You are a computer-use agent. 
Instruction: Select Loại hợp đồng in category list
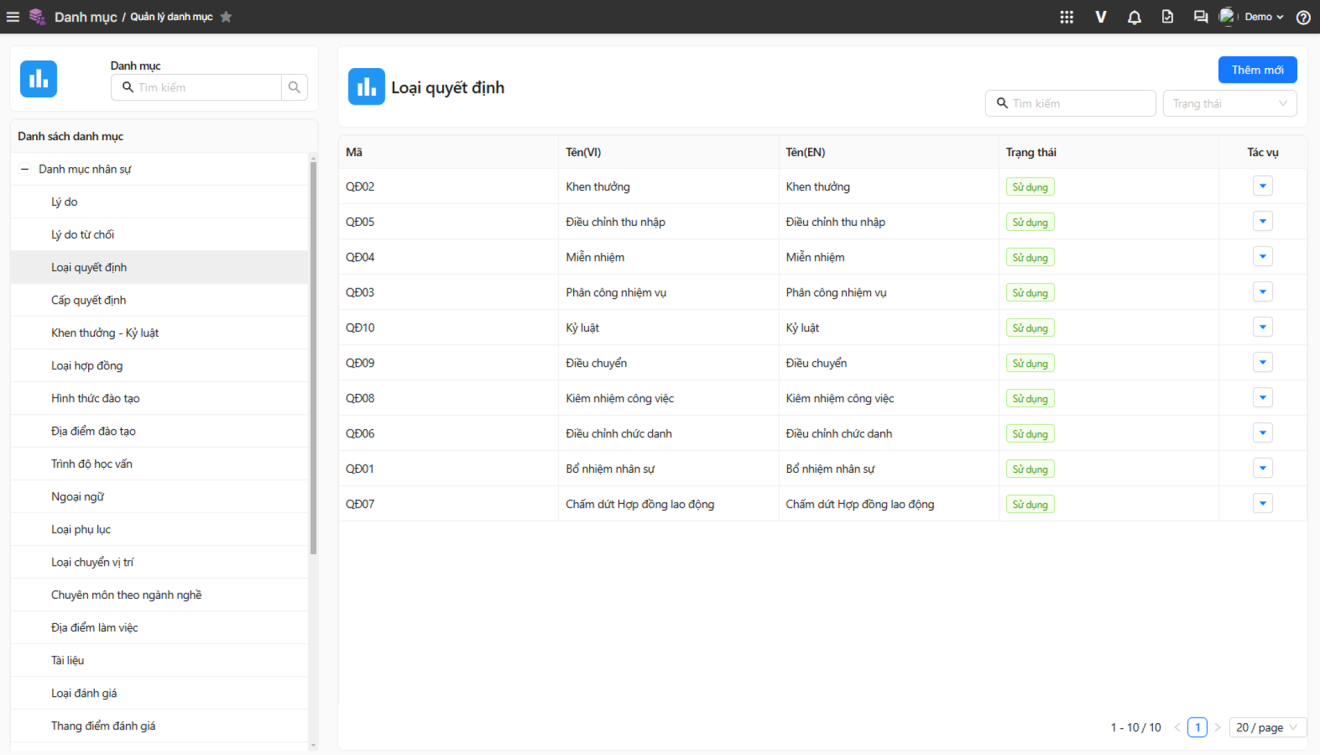(x=87, y=366)
